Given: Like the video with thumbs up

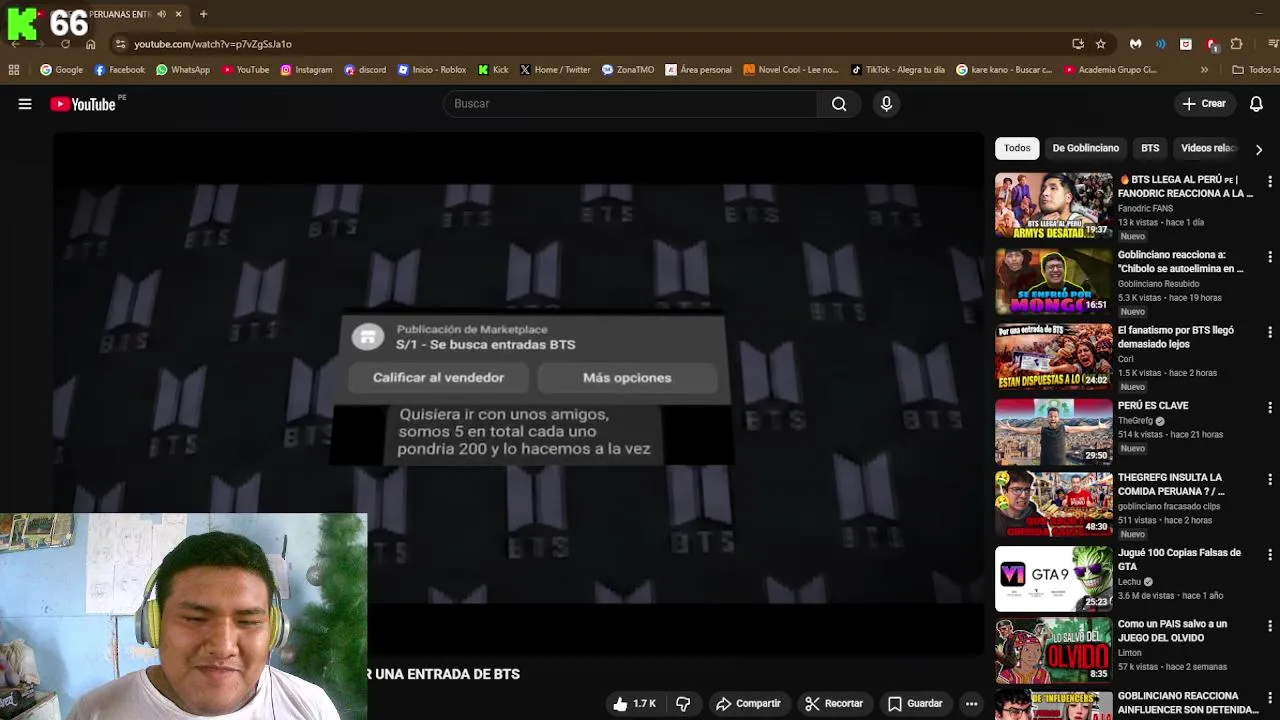Looking at the screenshot, I should tap(635, 704).
